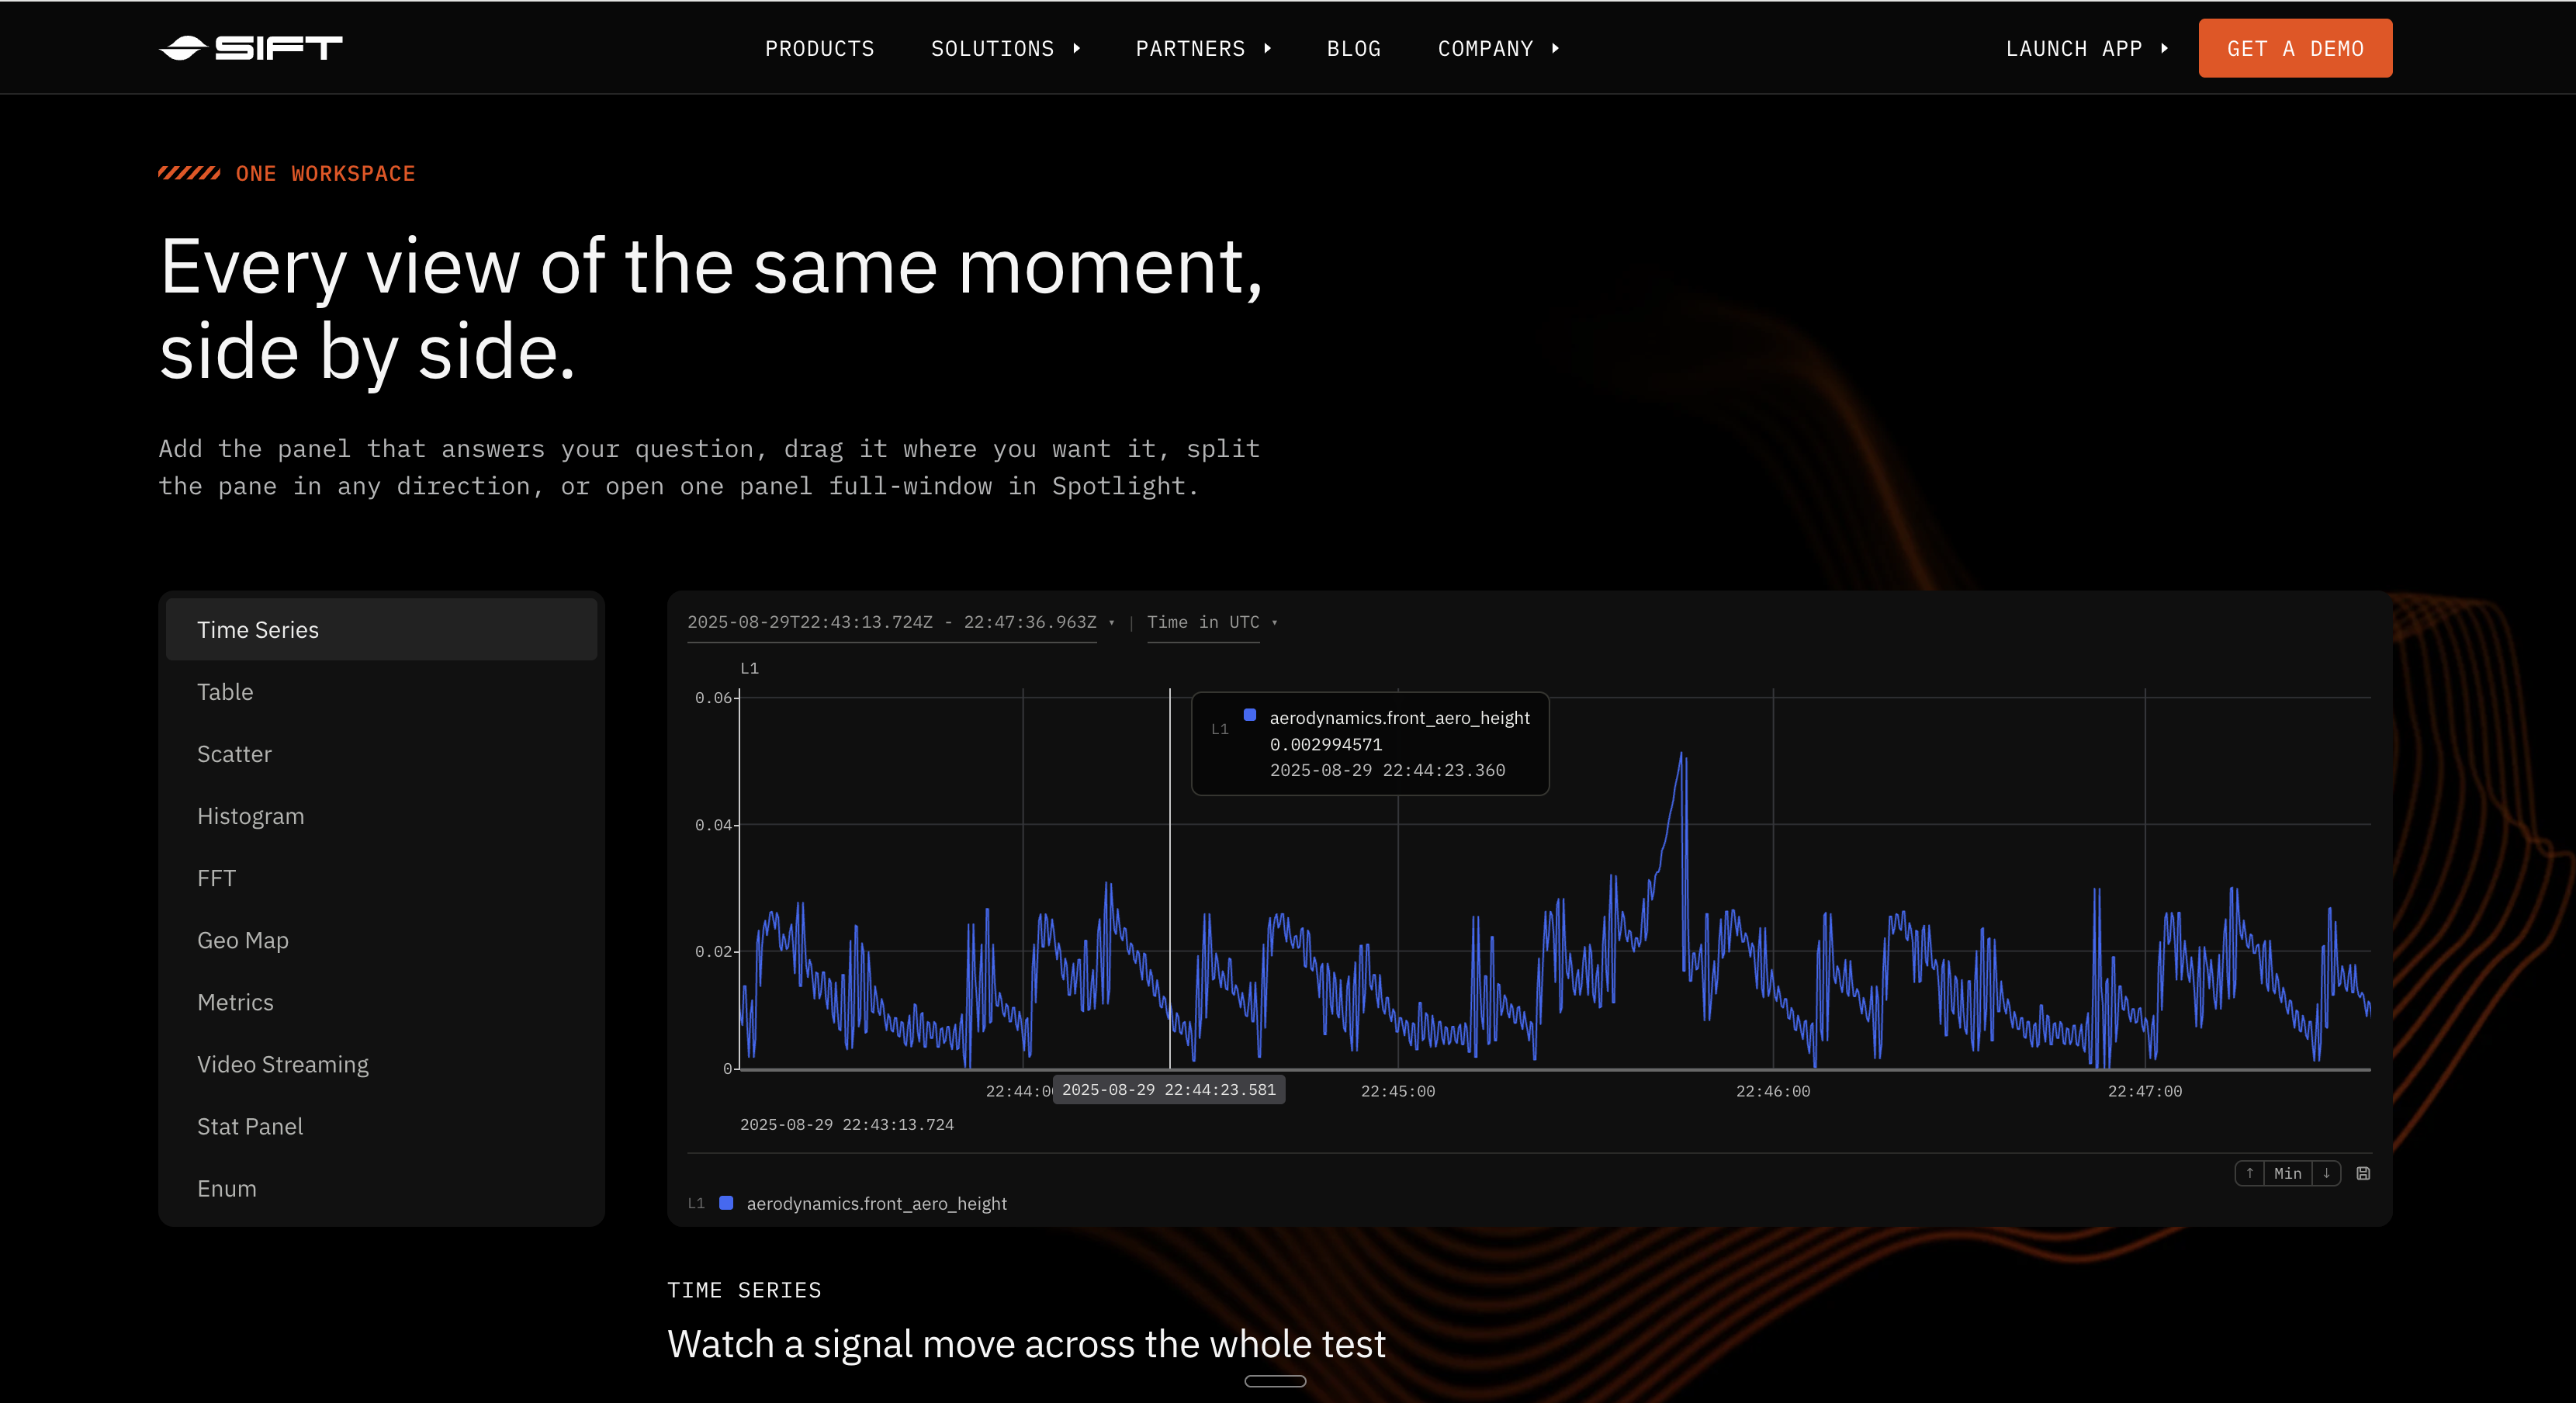Switch to the Stat Panel tab
The width and height of the screenshot is (2576, 1403).
[381, 1126]
